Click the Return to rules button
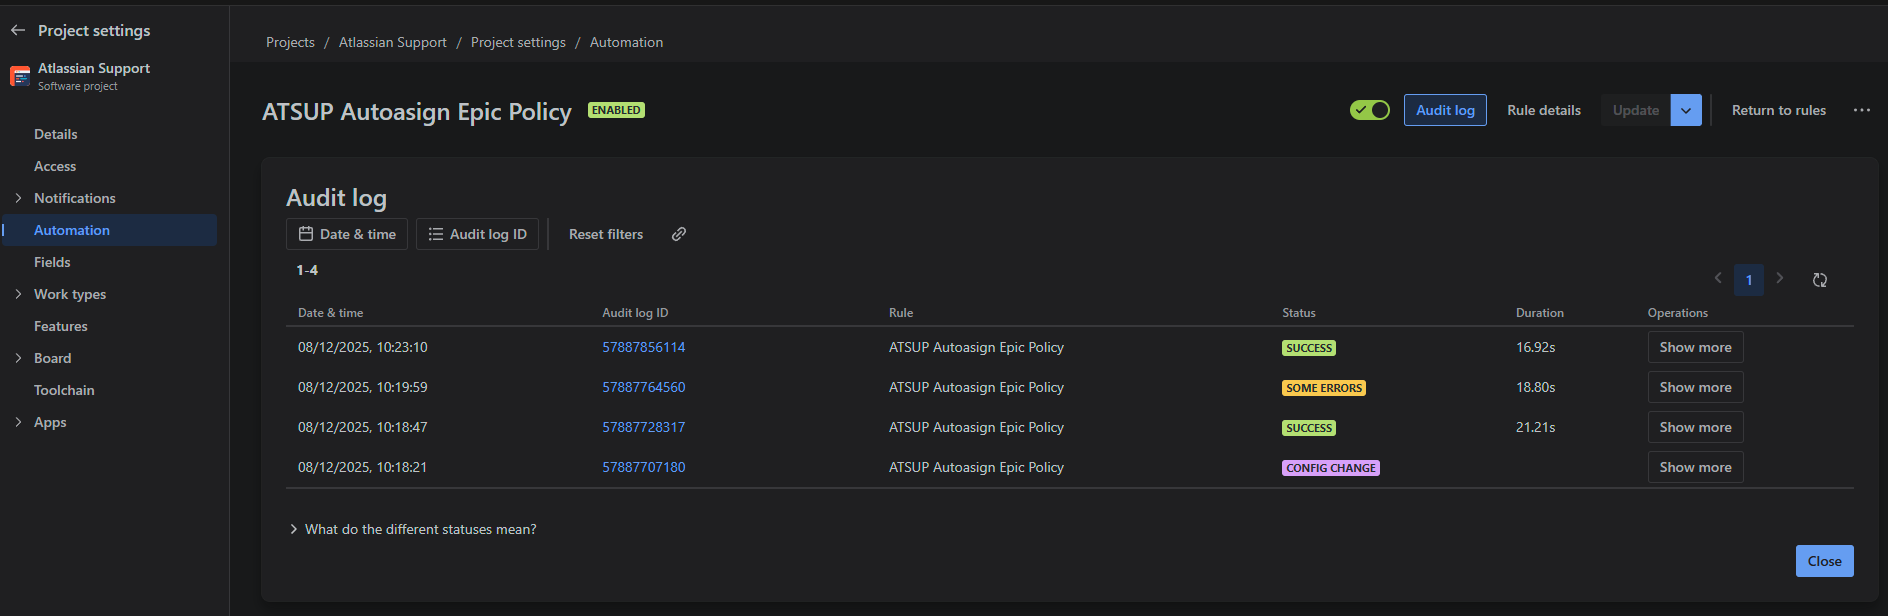The width and height of the screenshot is (1888, 616). (1779, 110)
